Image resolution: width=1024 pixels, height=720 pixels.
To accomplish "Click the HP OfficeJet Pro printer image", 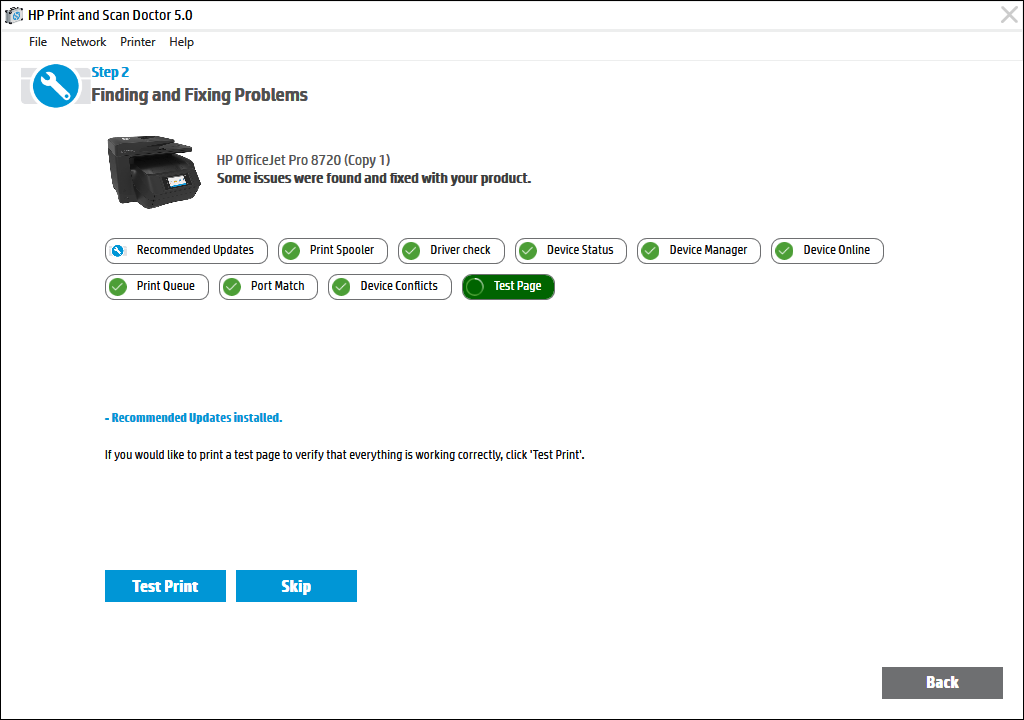I will pyautogui.click(x=153, y=172).
